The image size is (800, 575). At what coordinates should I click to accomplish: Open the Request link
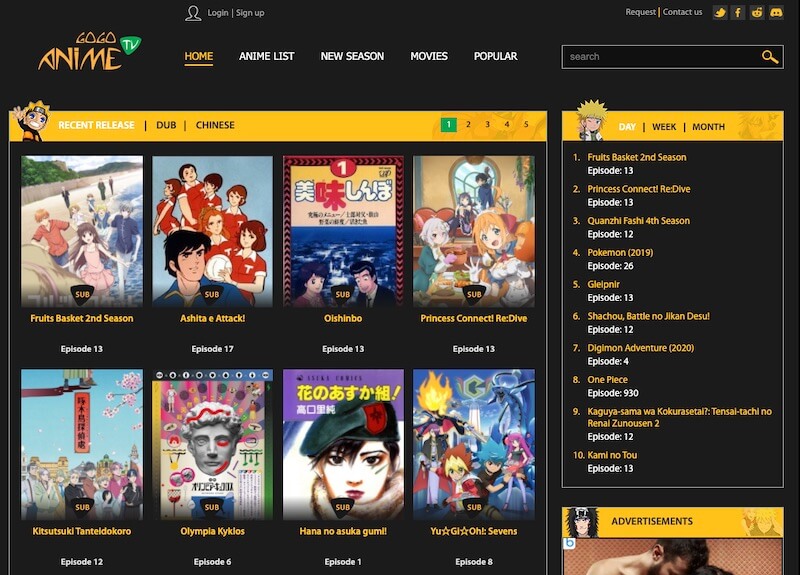[x=641, y=12]
